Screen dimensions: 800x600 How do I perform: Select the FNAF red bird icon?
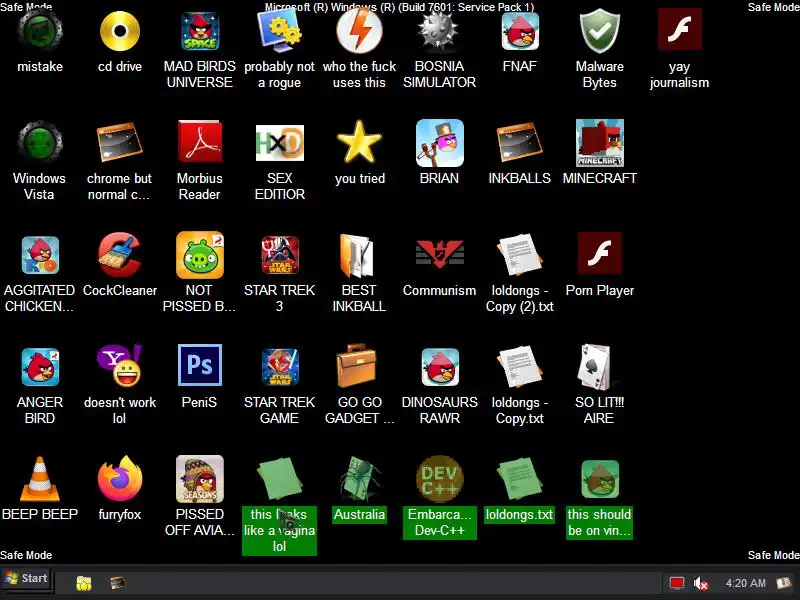point(520,32)
